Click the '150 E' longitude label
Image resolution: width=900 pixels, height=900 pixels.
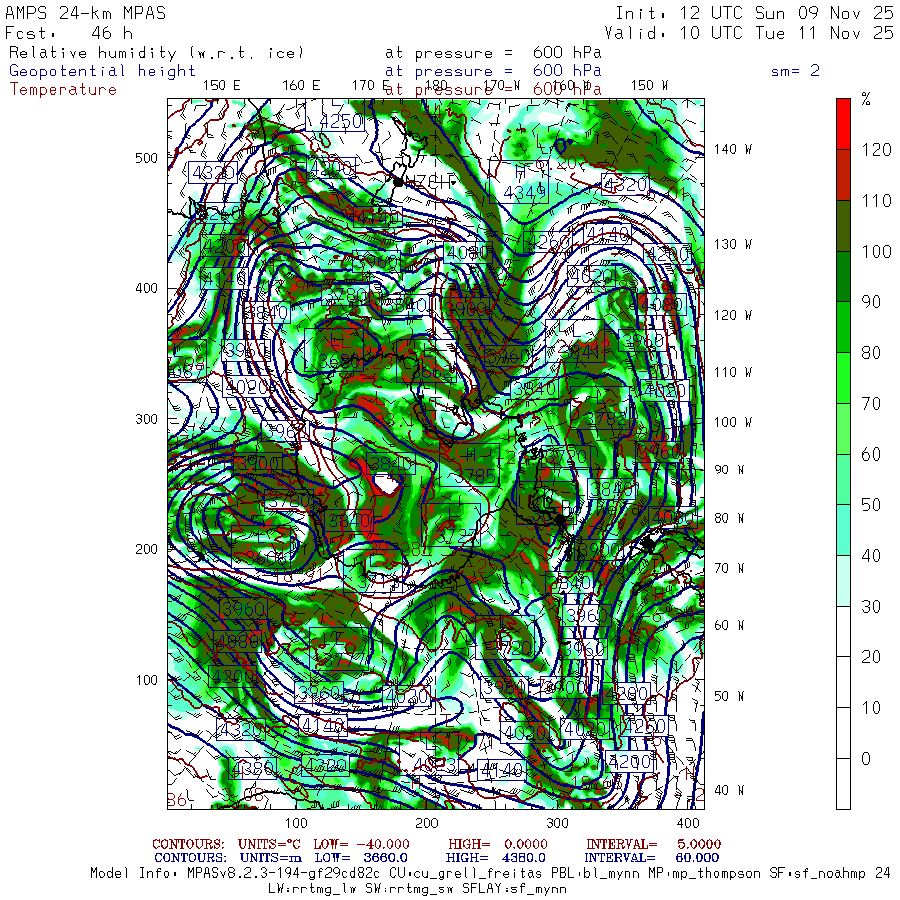click(x=221, y=85)
